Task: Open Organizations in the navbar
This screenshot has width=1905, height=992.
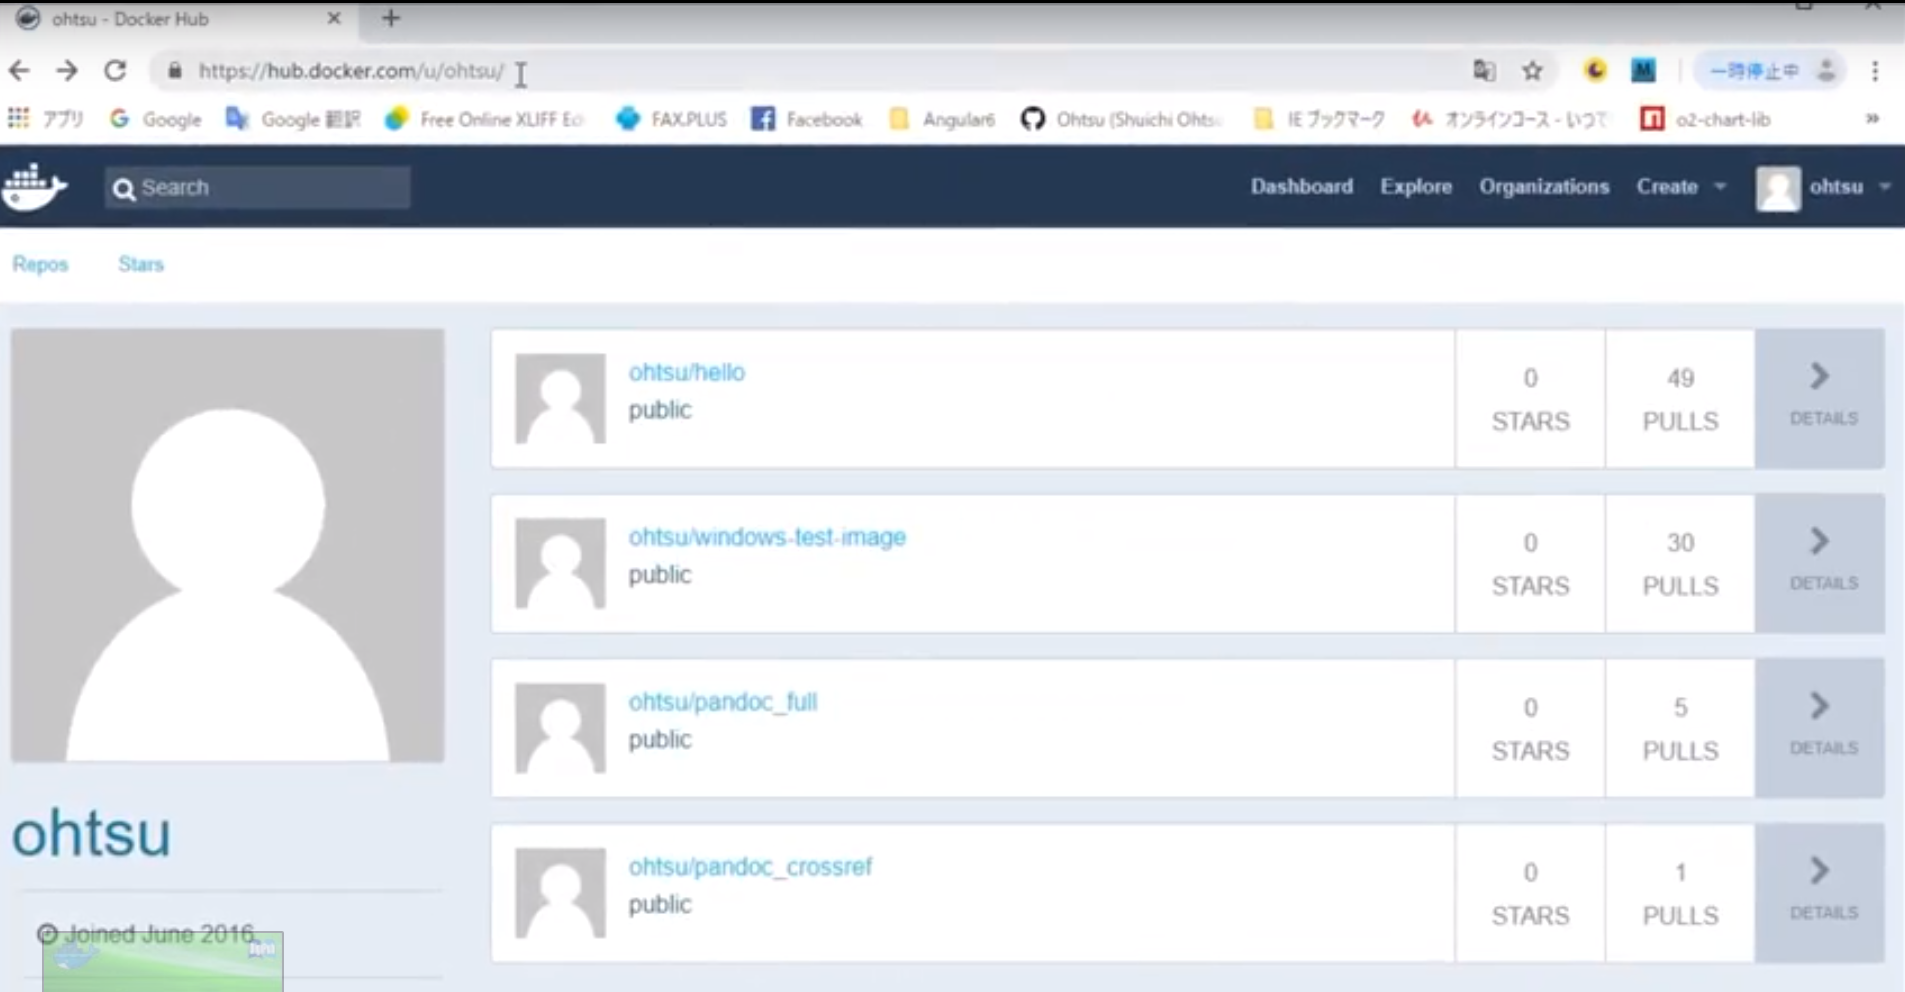Action: pyautogui.click(x=1544, y=187)
